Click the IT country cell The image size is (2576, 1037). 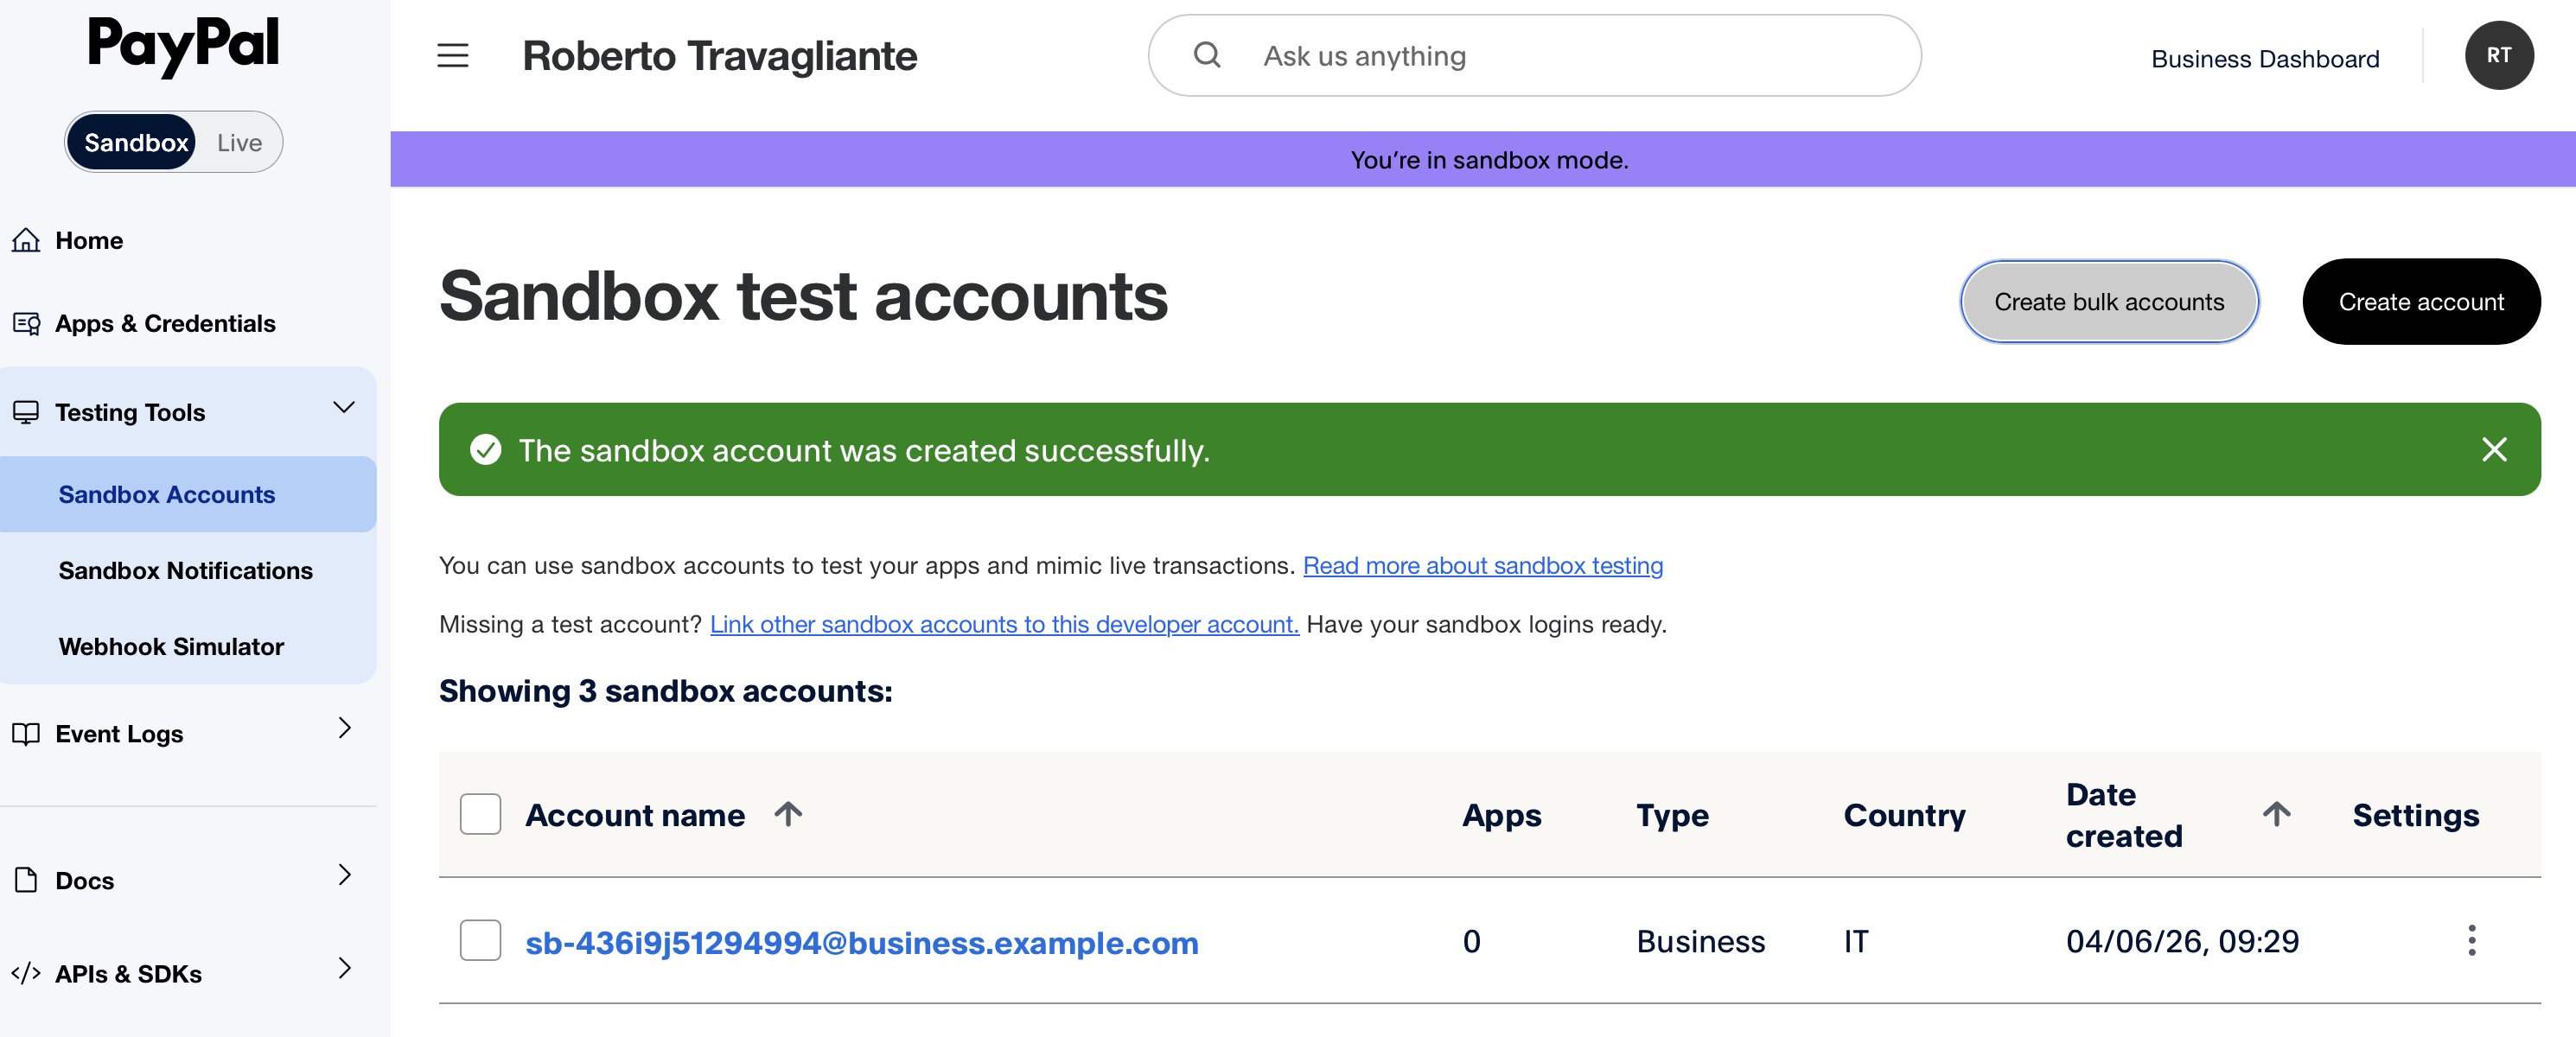coord(1856,941)
